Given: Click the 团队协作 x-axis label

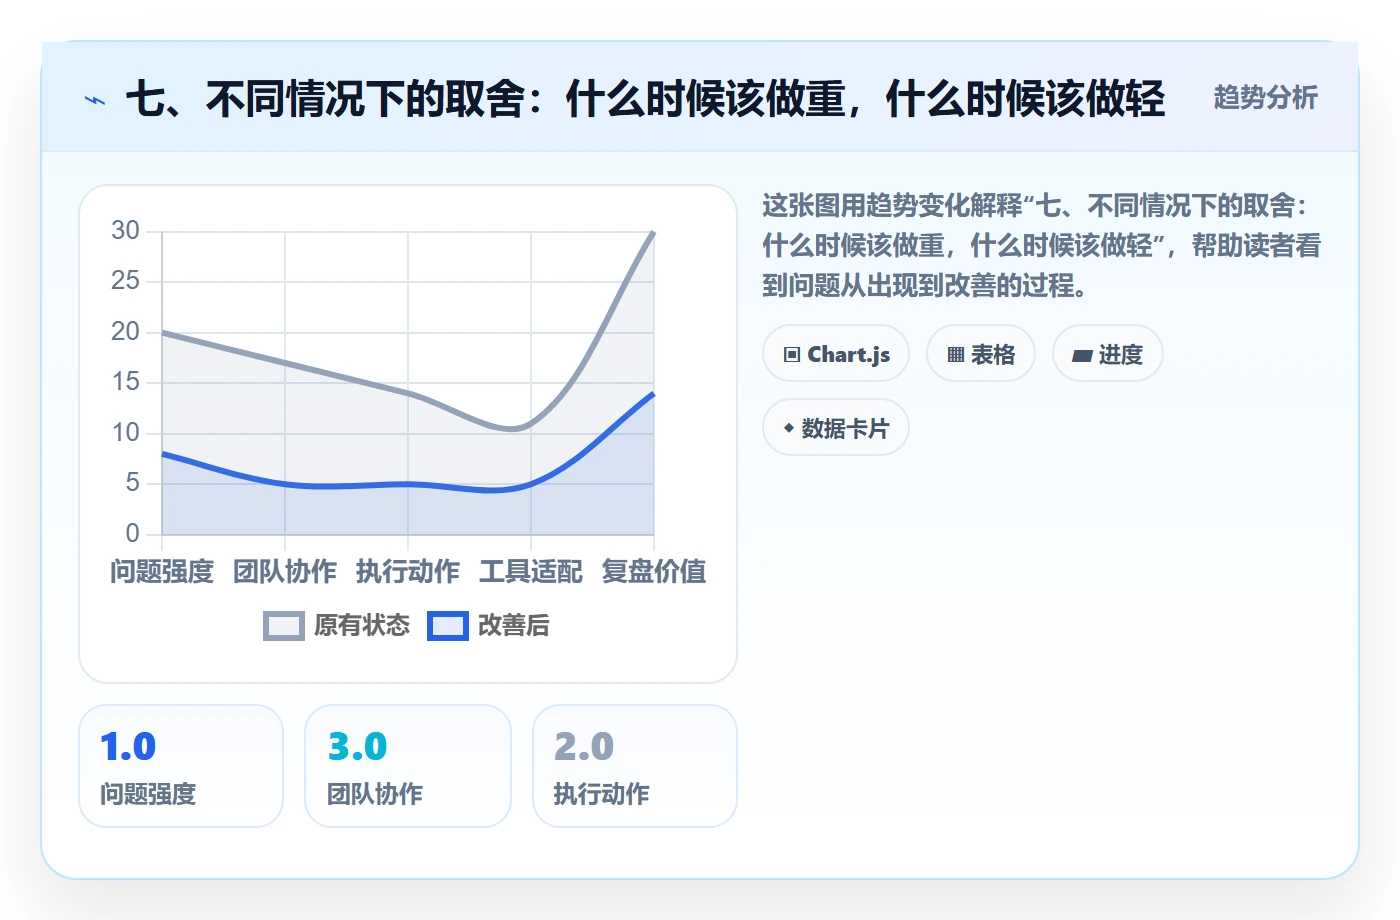Looking at the screenshot, I should coord(285,572).
